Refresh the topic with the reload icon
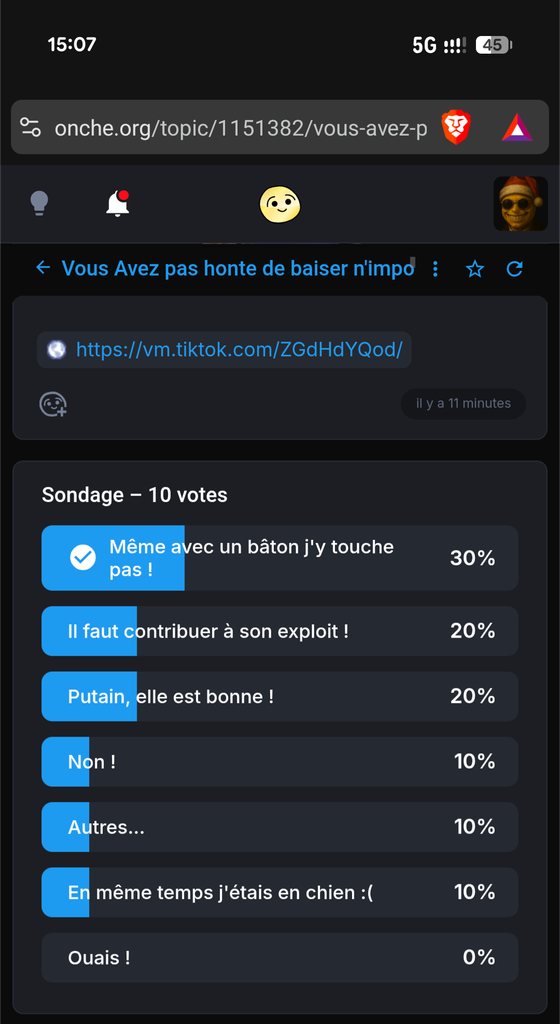This screenshot has height=1024, width=560. (x=515, y=268)
